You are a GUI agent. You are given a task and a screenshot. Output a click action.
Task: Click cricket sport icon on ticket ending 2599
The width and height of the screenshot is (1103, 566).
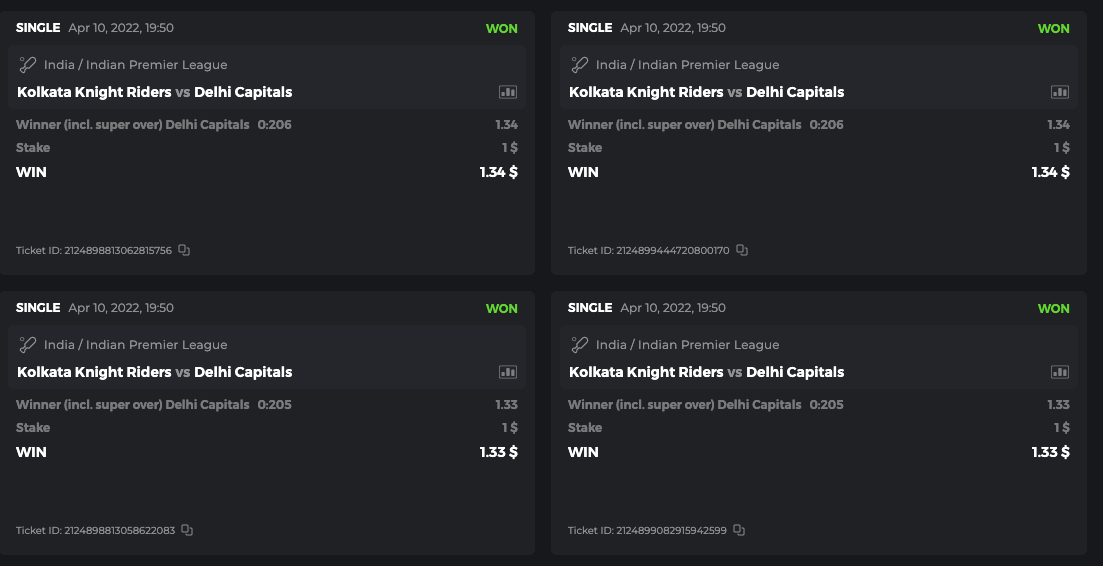click(x=580, y=345)
